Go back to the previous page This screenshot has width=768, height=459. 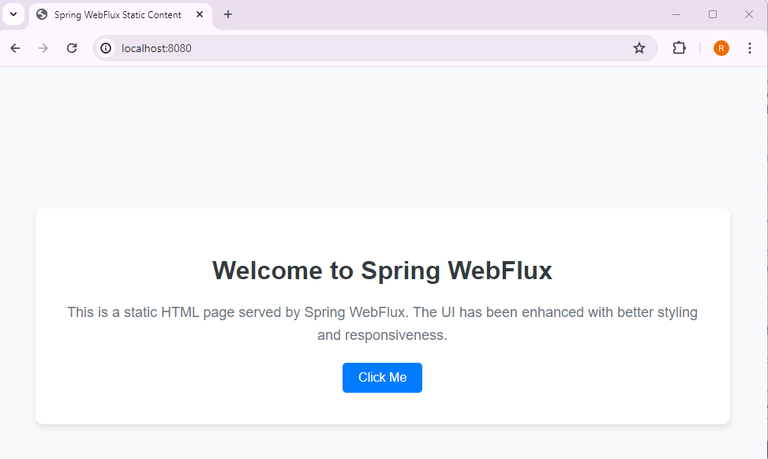click(15, 48)
